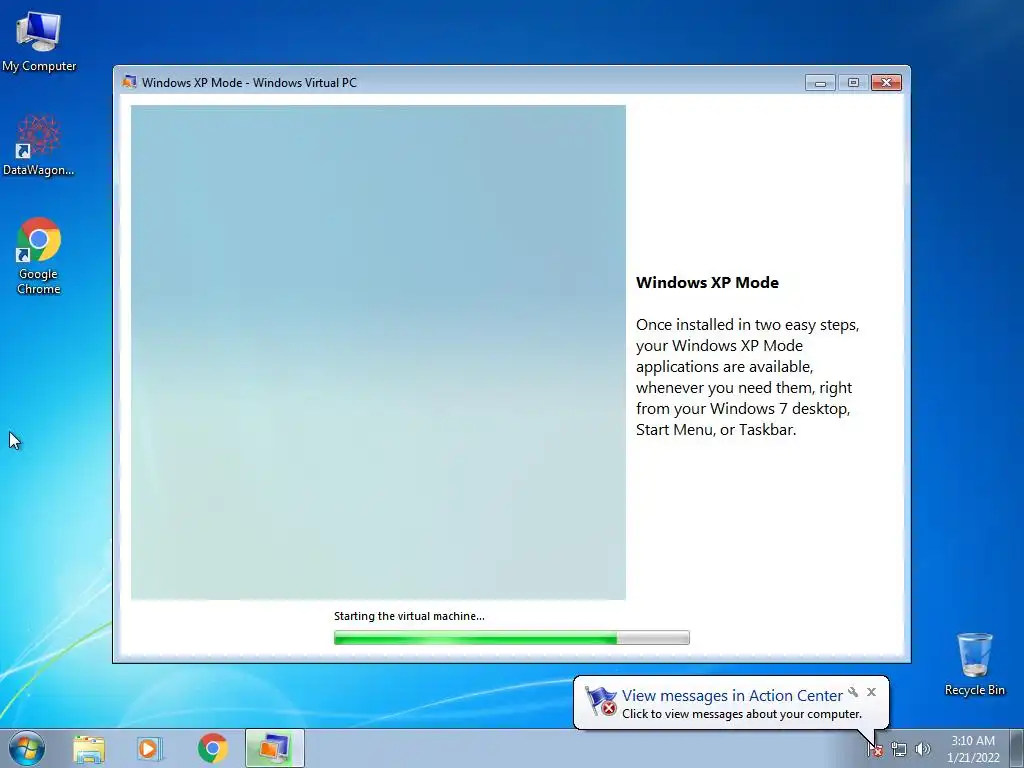Click the Show desktop strip beside the clock

[1017, 748]
